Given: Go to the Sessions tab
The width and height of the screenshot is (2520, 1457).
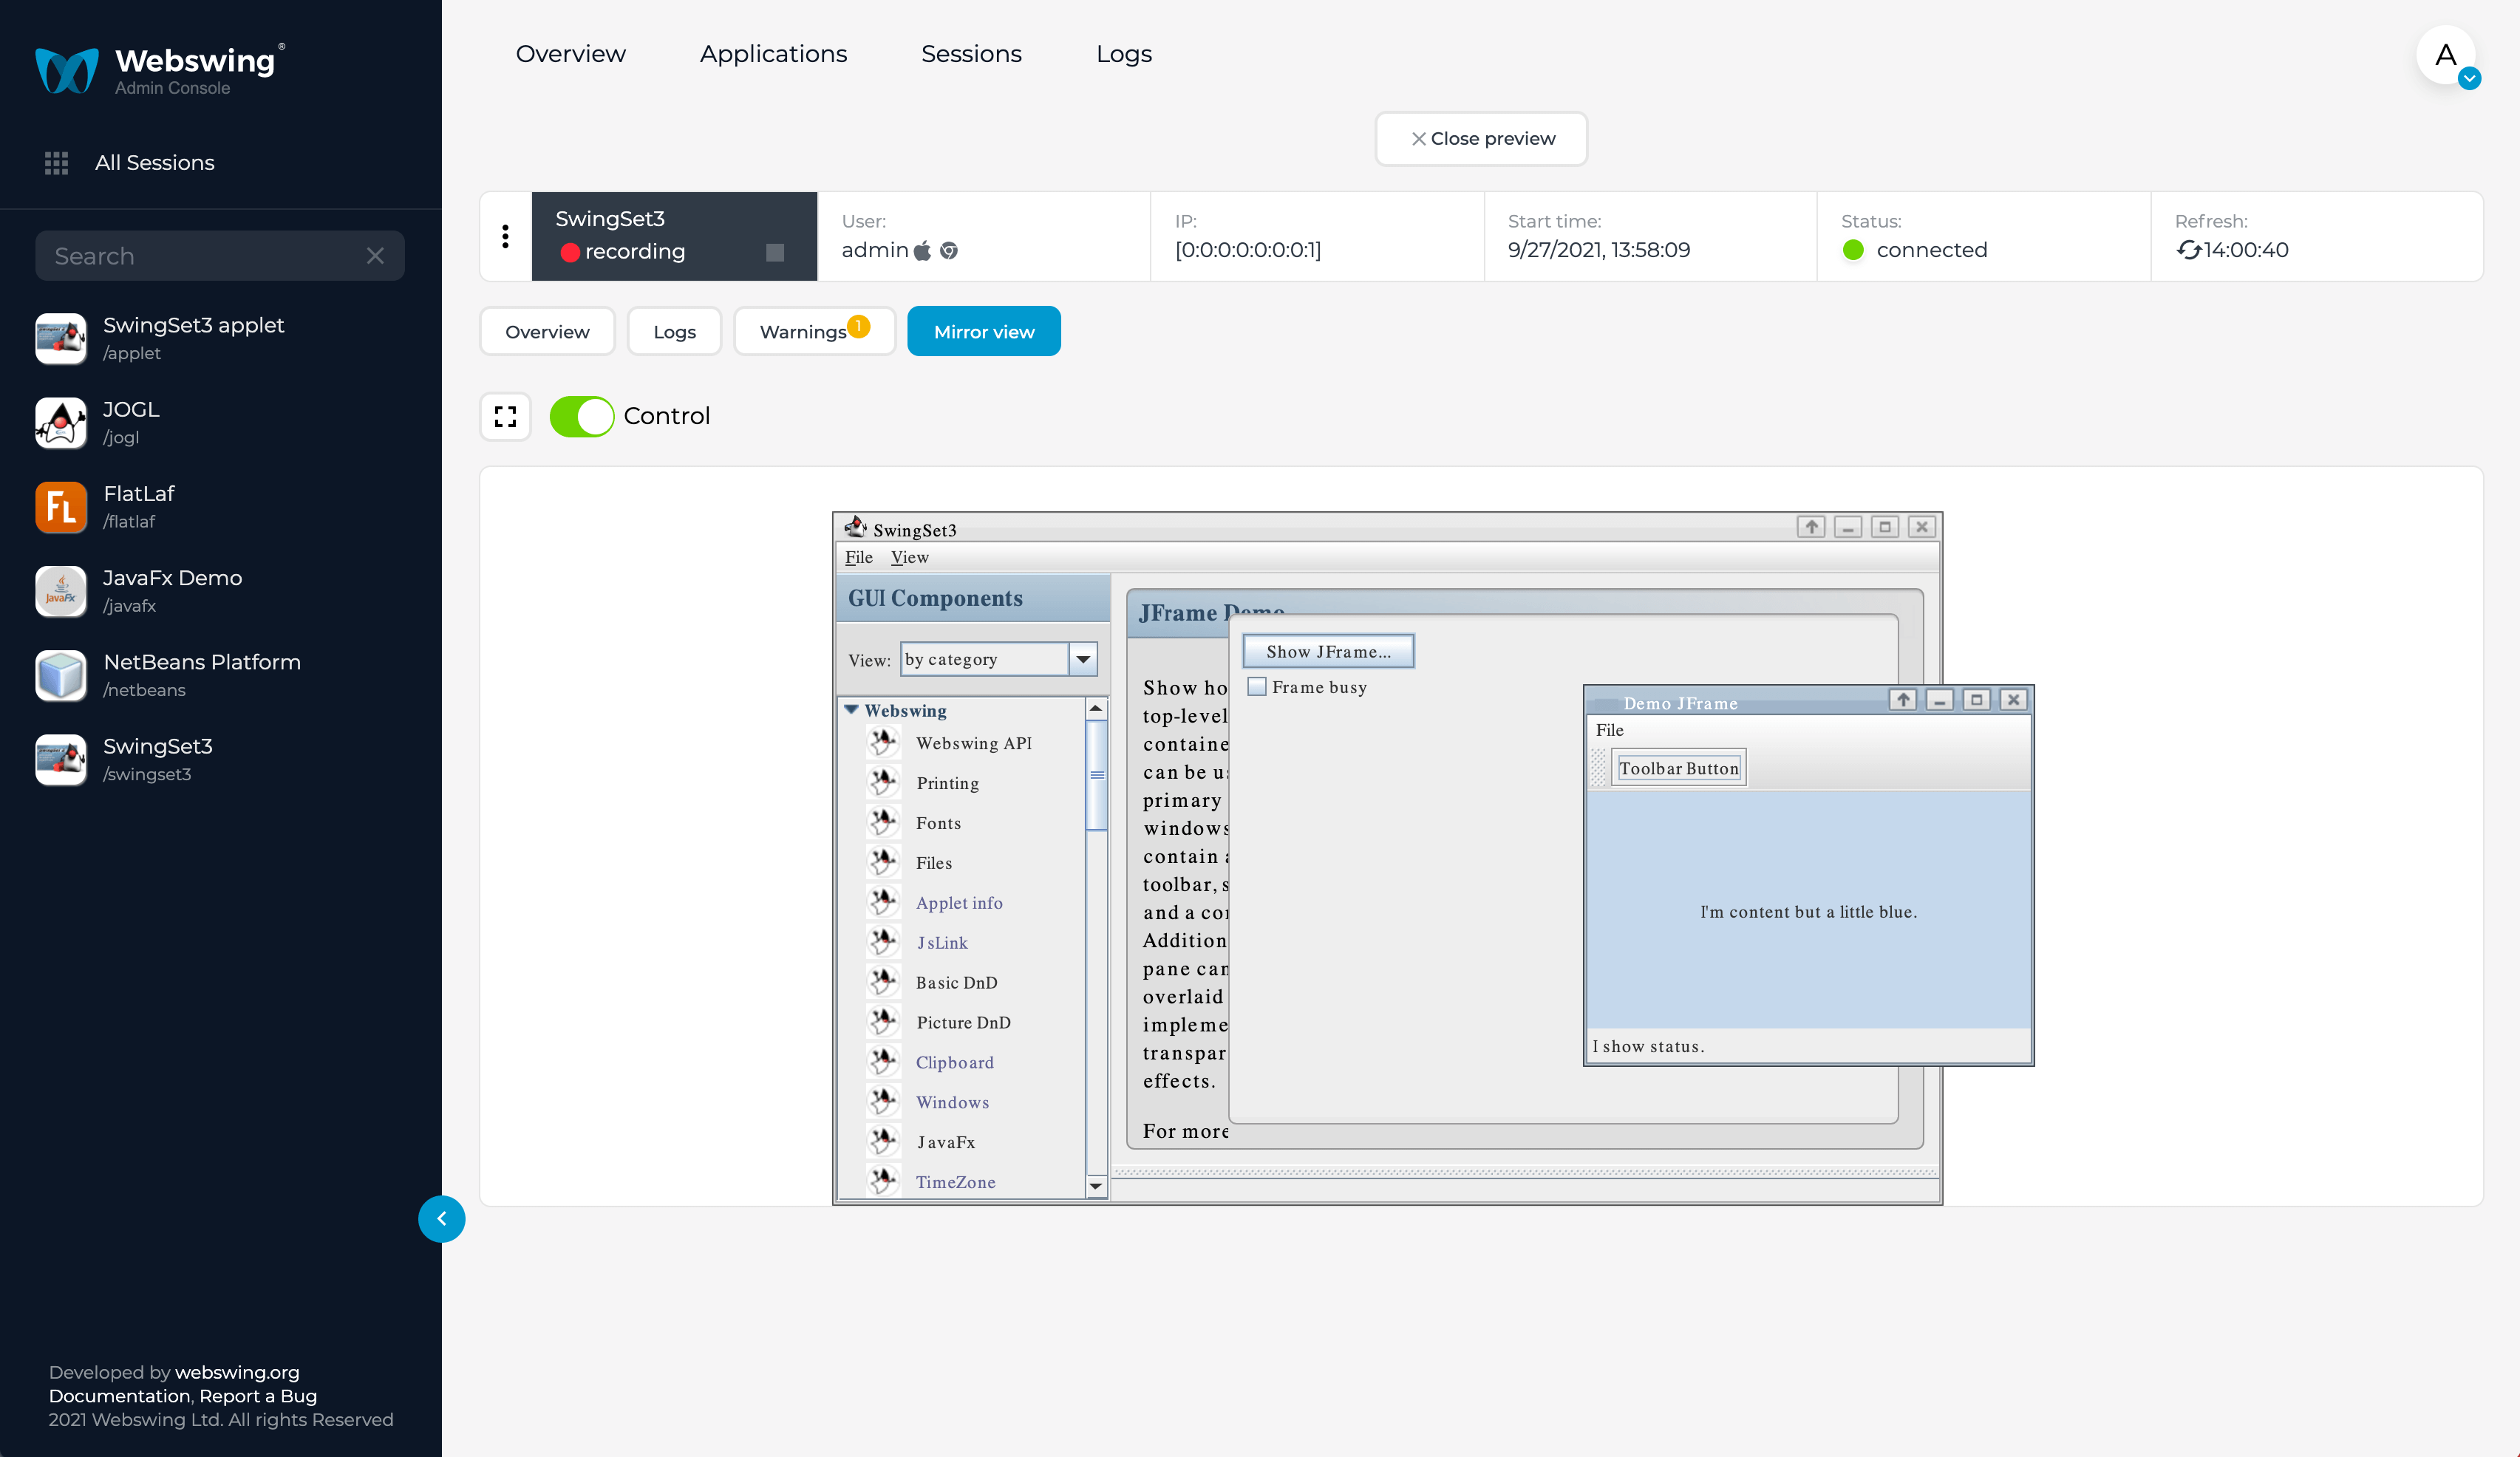Looking at the screenshot, I should click(x=972, y=54).
